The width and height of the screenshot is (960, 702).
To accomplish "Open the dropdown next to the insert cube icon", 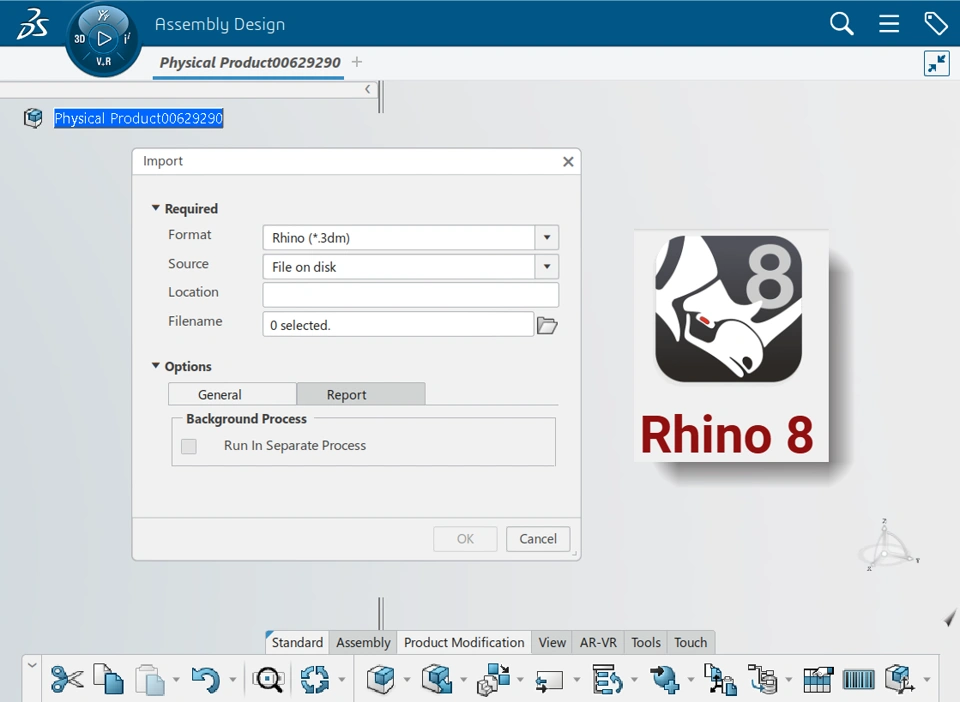I will point(463,679).
